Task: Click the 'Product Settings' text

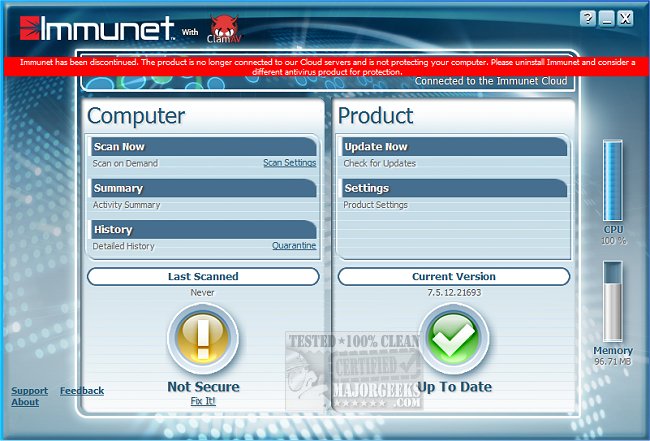Action: [x=376, y=205]
